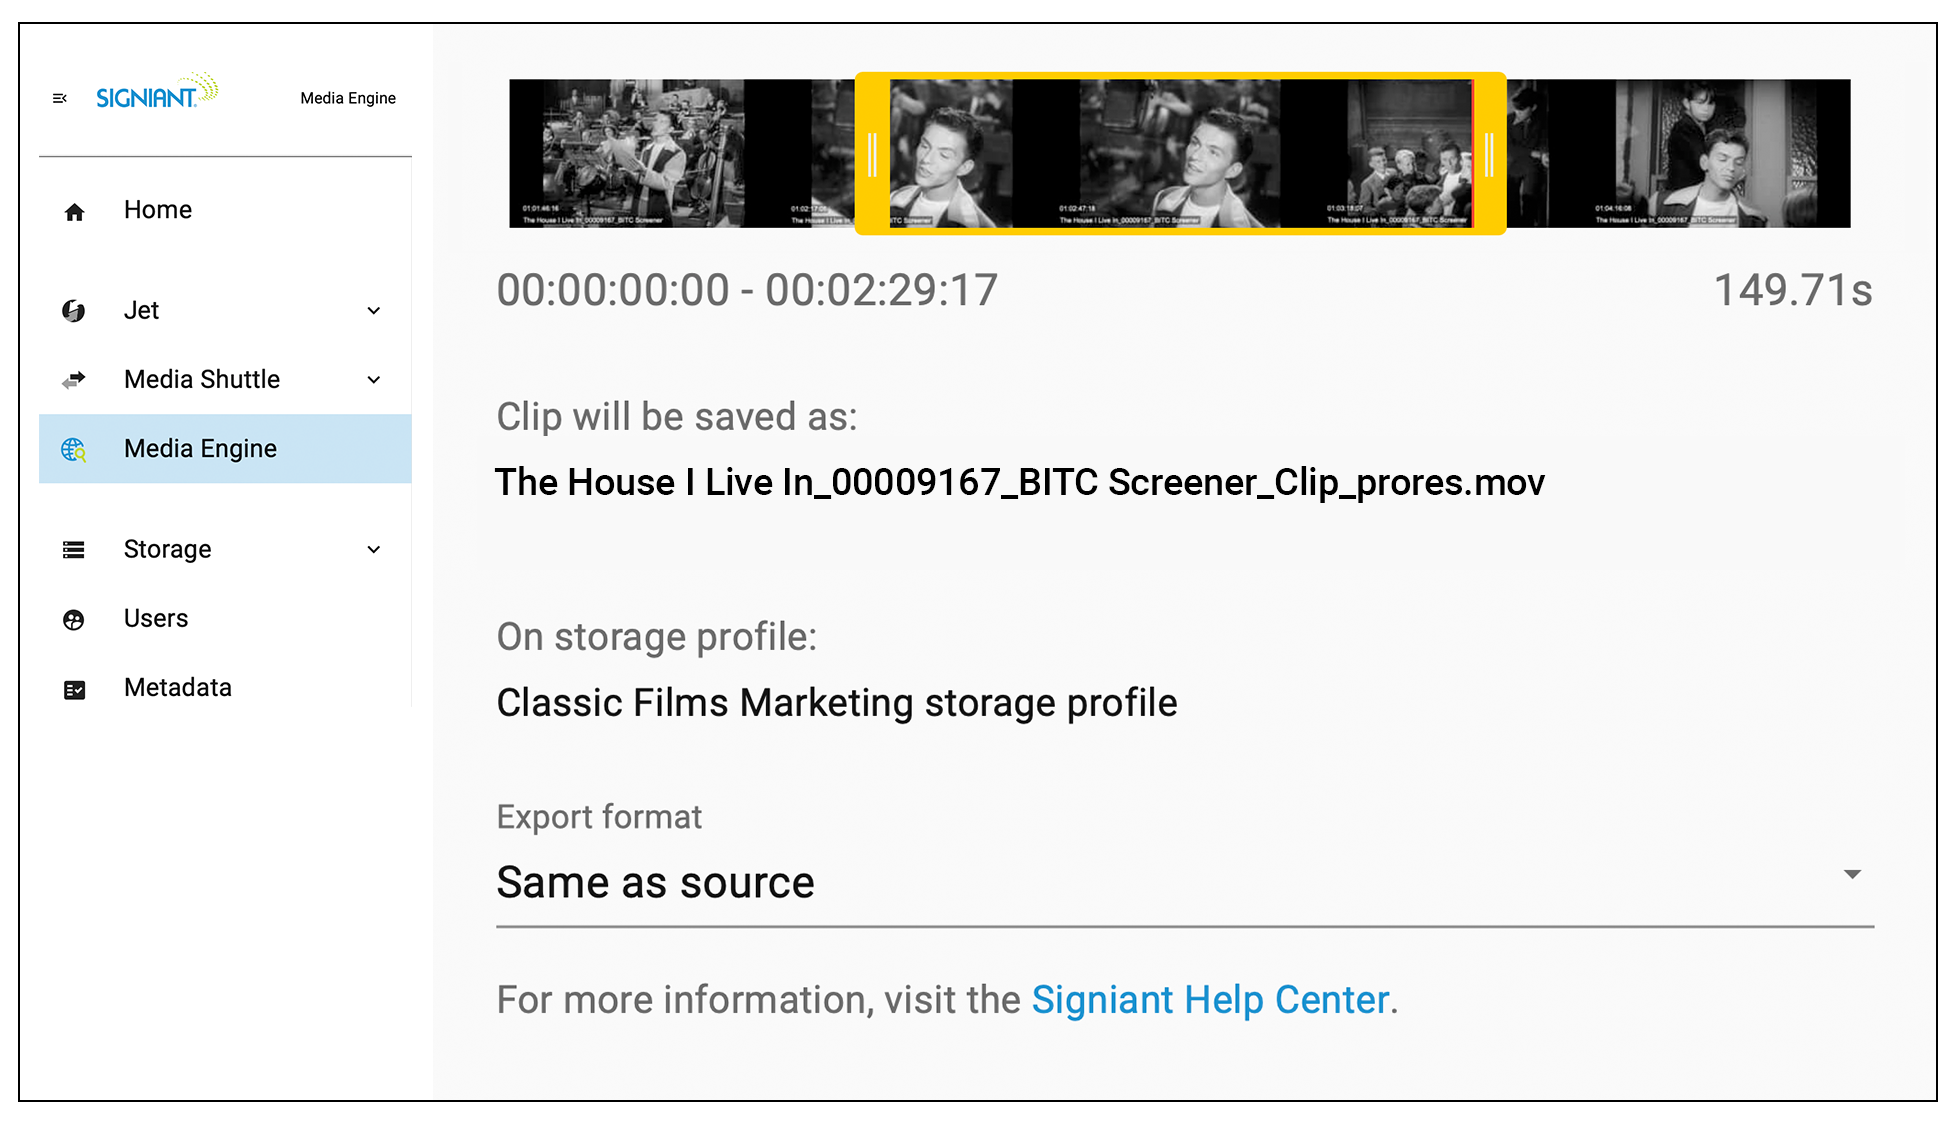Image resolution: width=1957 pixels, height=1123 pixels.
Task: Select Metadata from the navigation menu
Action: pos(177,688)
